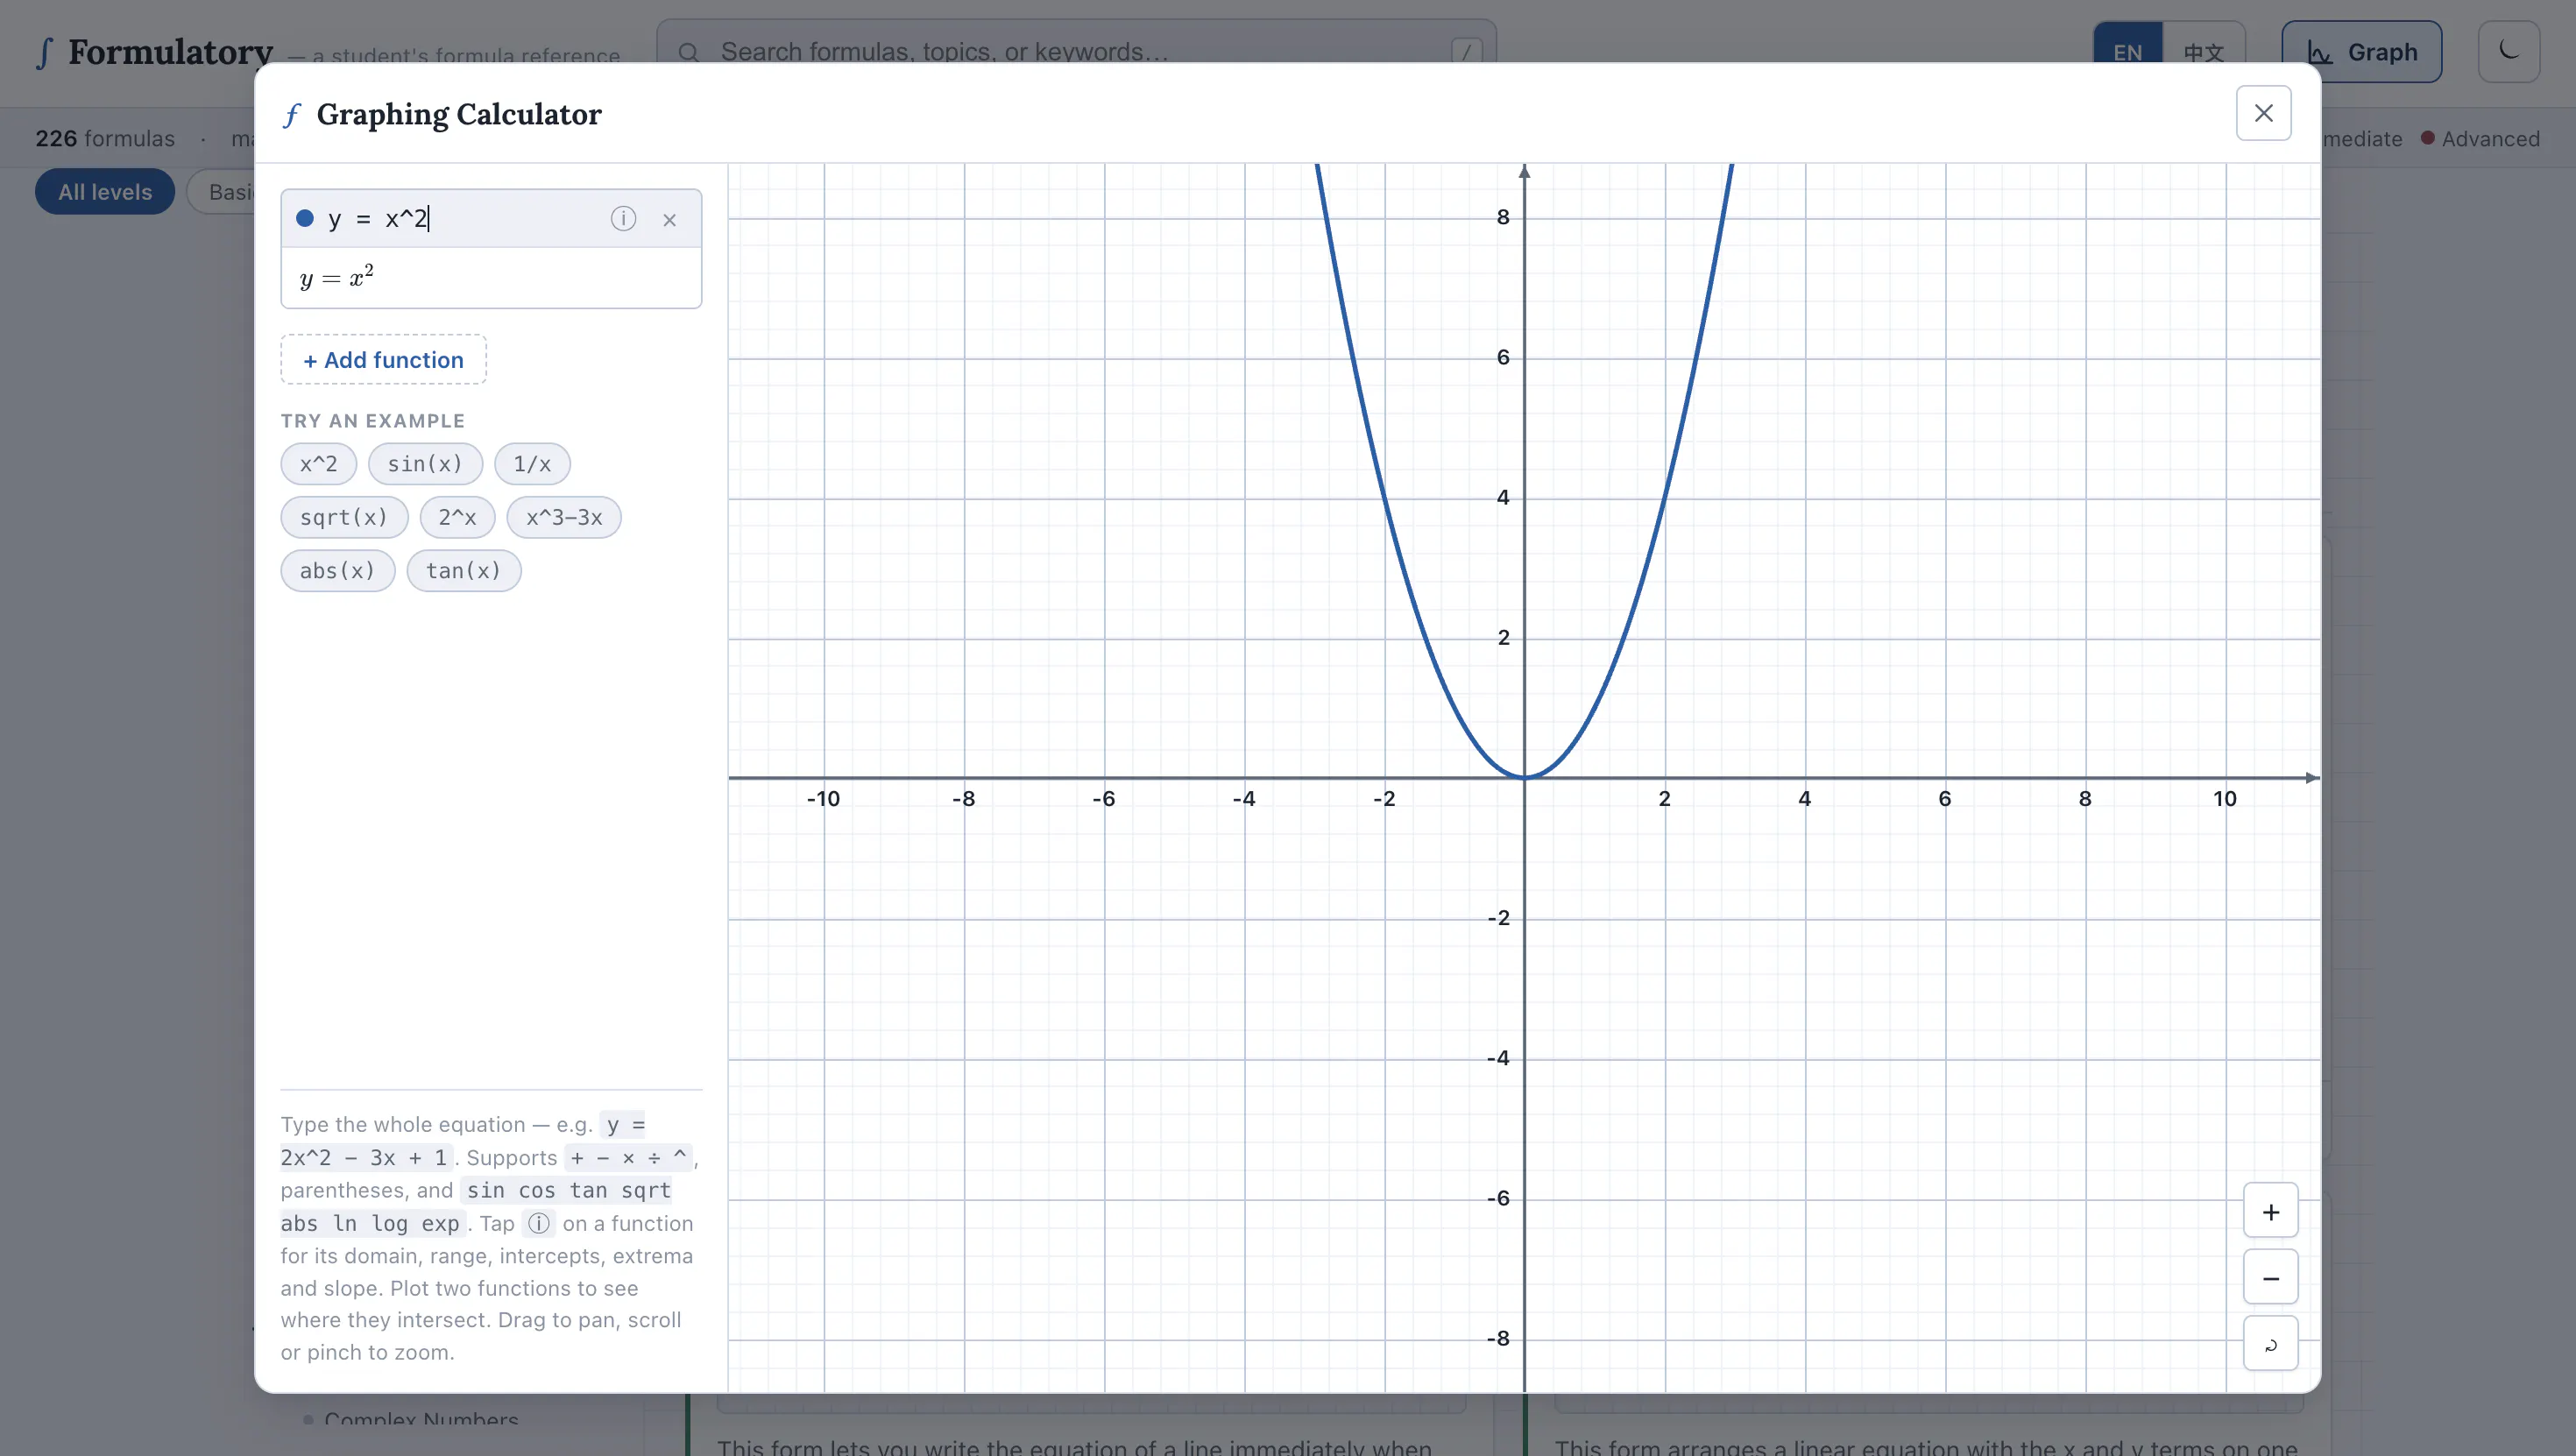
Task: Click the search formulas input field
Action: (x=1077, y=52)
